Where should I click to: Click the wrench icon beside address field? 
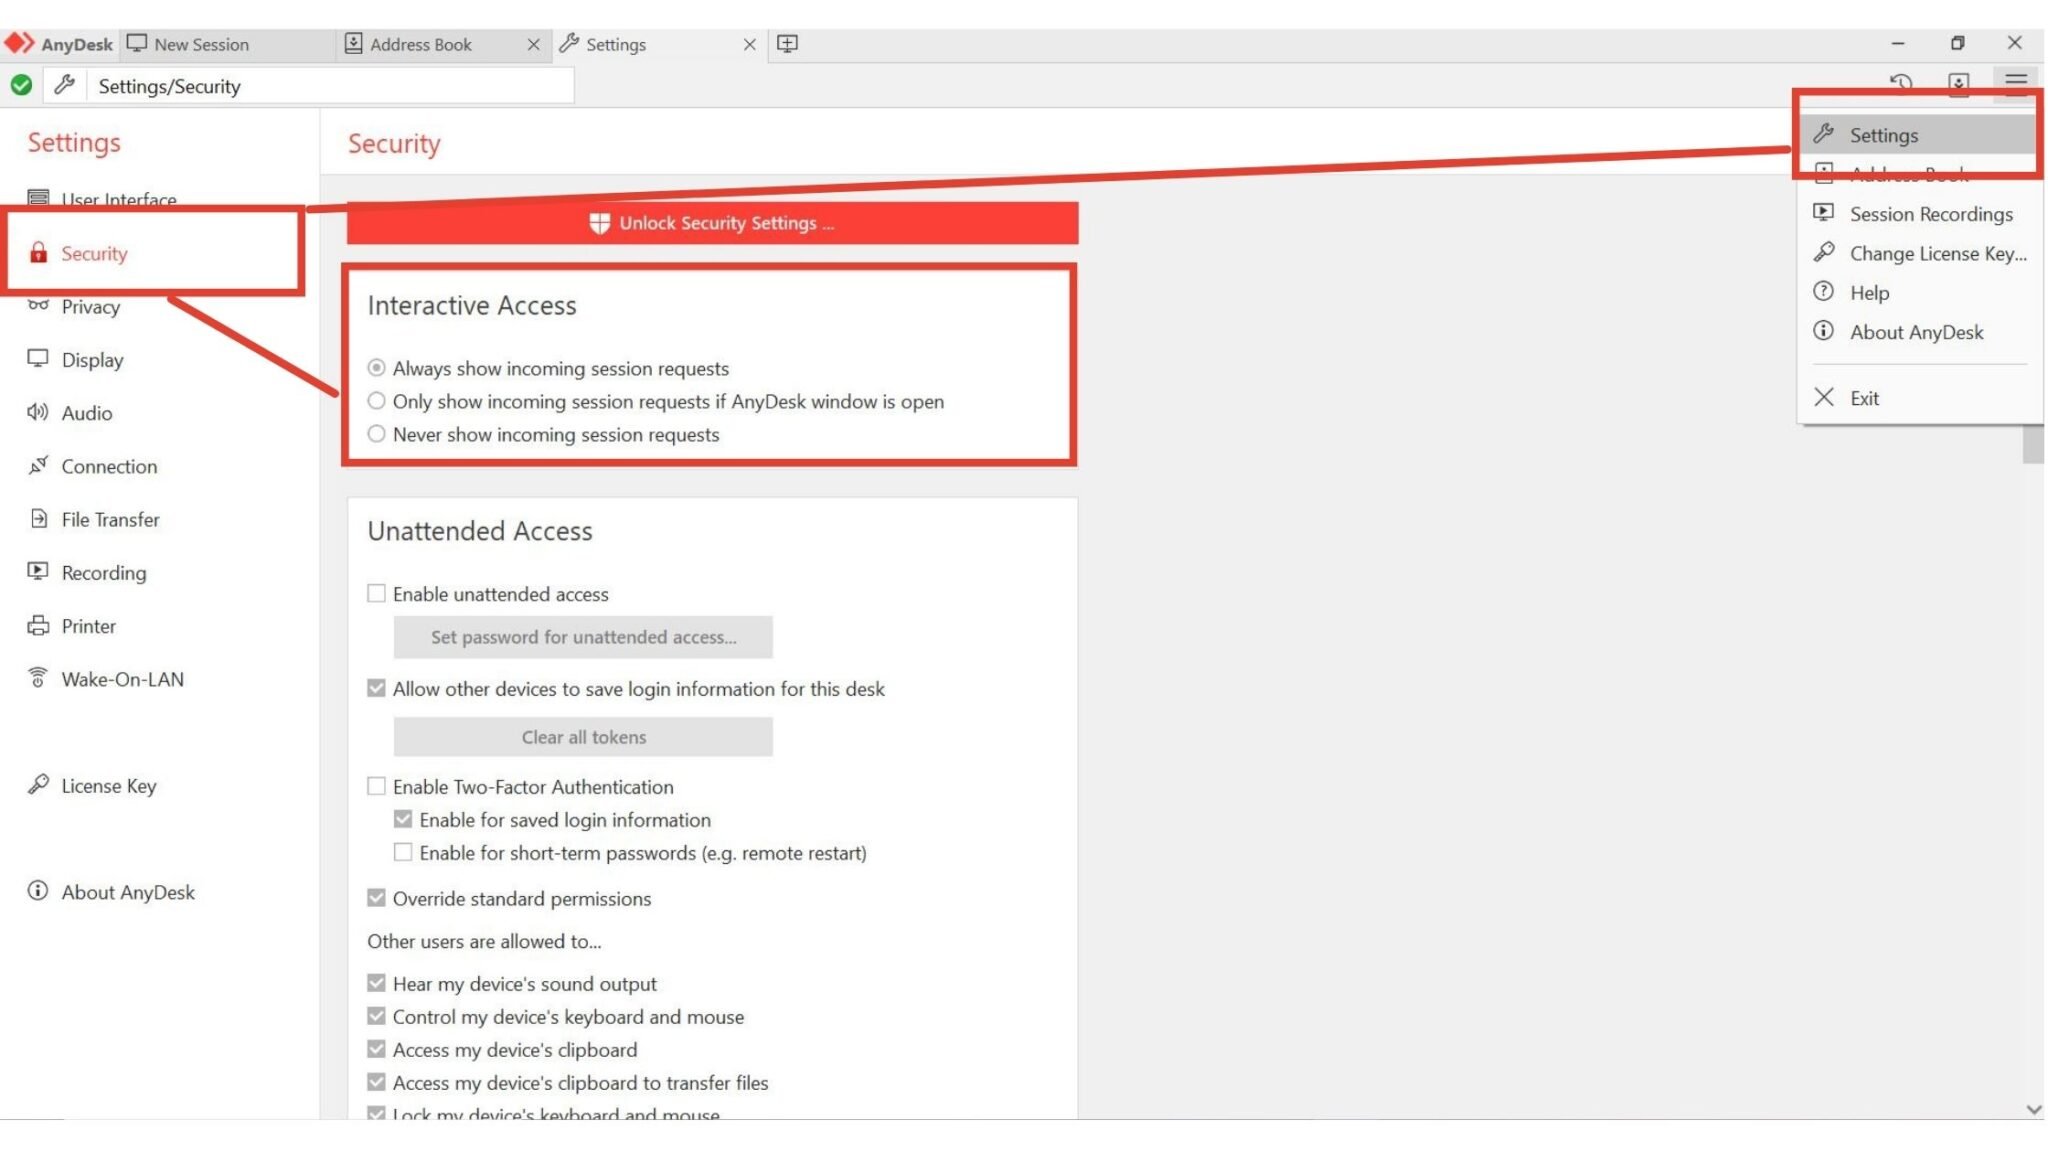pyautogui.click(x=65, y=85)
